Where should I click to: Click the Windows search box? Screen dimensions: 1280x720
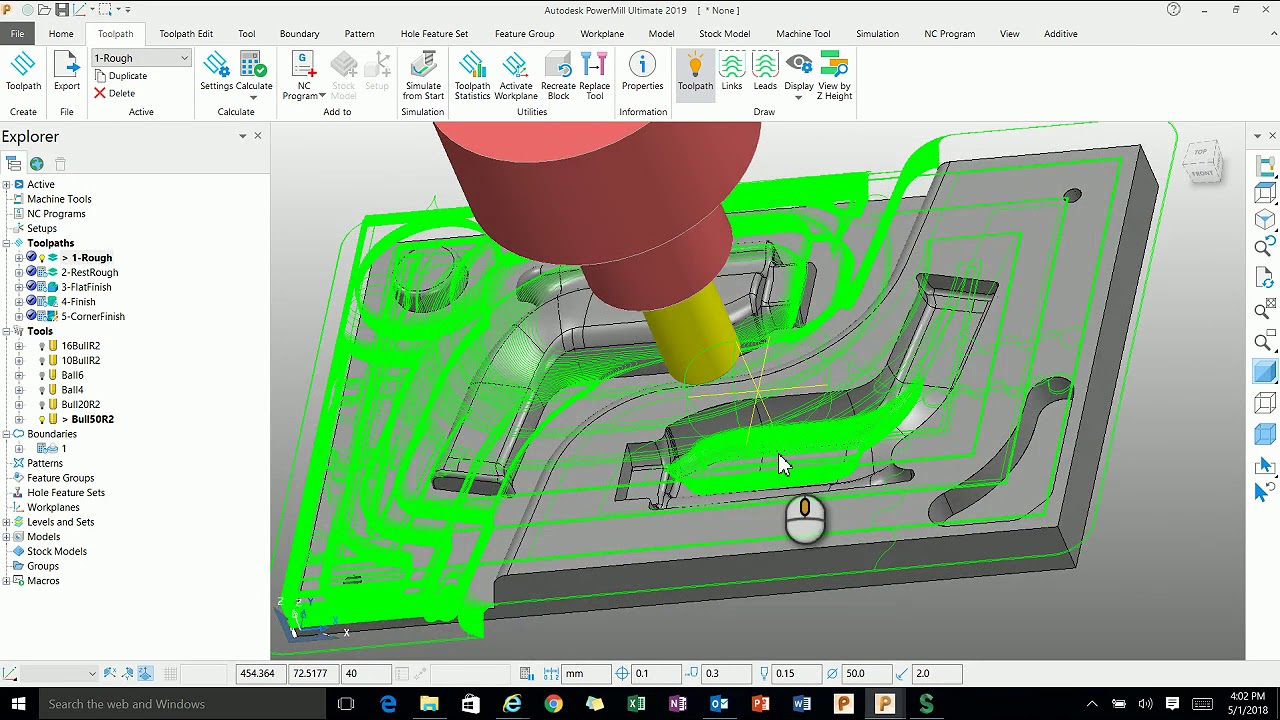(x=180, y=704)
